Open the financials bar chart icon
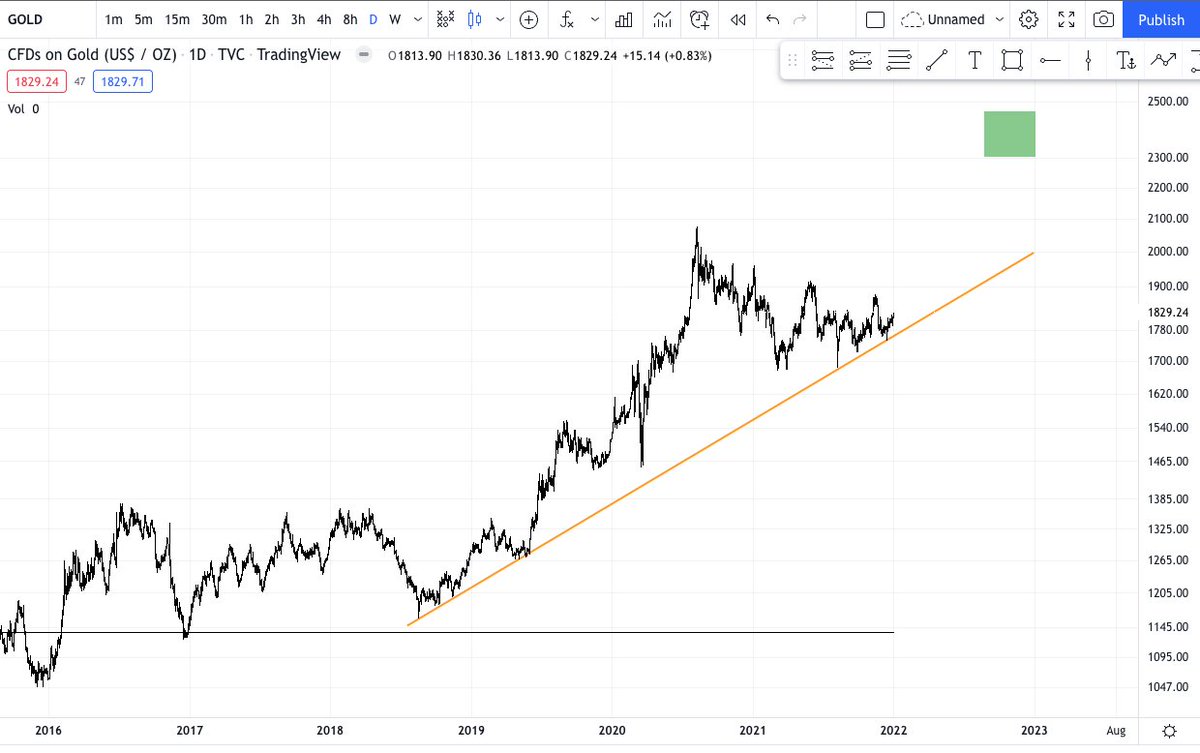This screenshot has height=753, width=1200. 624,19
